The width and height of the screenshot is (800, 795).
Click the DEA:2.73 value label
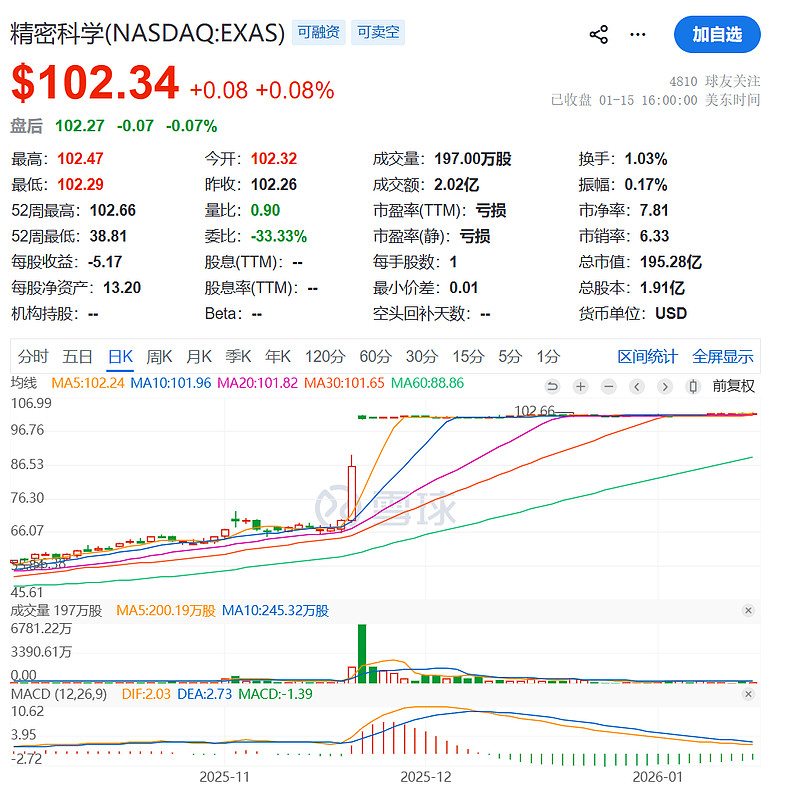[x=204, y=694]
